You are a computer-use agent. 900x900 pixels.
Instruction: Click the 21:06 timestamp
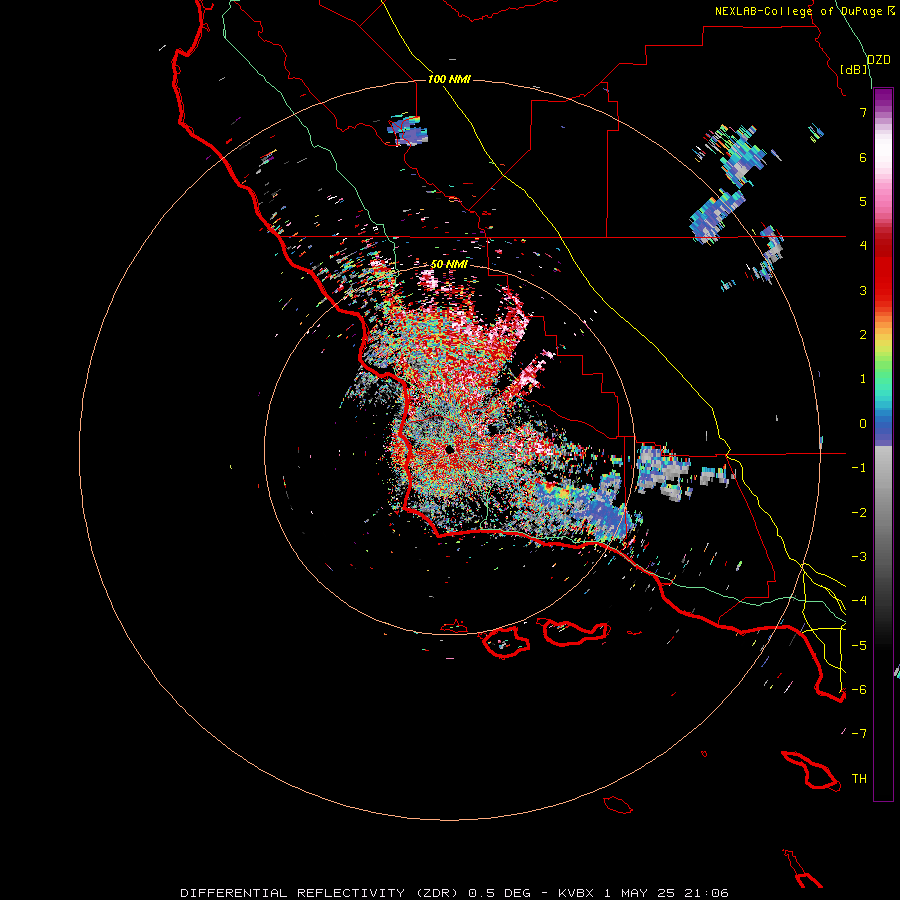tap(705, 893)
